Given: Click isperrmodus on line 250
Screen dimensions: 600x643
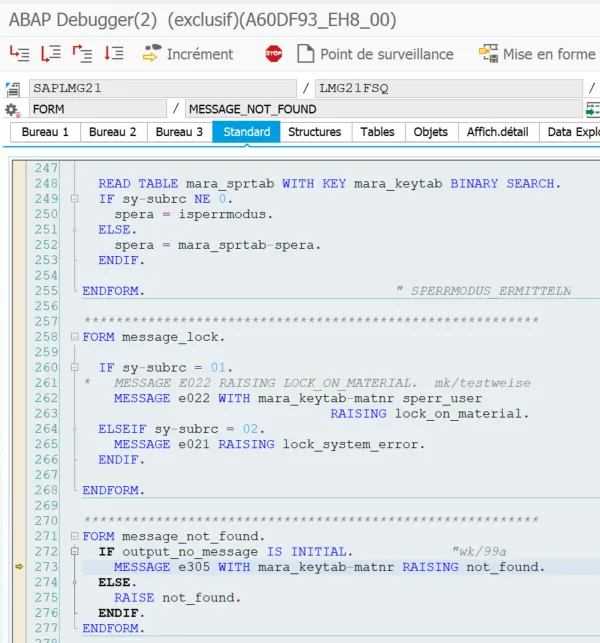Looking at the screenshot, I should pyautogui.click(x=222, y=214).
